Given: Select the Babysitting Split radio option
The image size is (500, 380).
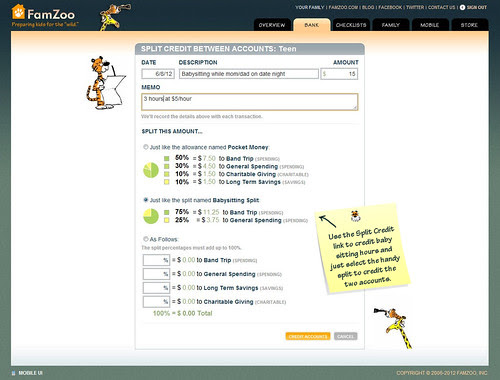Looking at the screenshot, I should [146, 200].
